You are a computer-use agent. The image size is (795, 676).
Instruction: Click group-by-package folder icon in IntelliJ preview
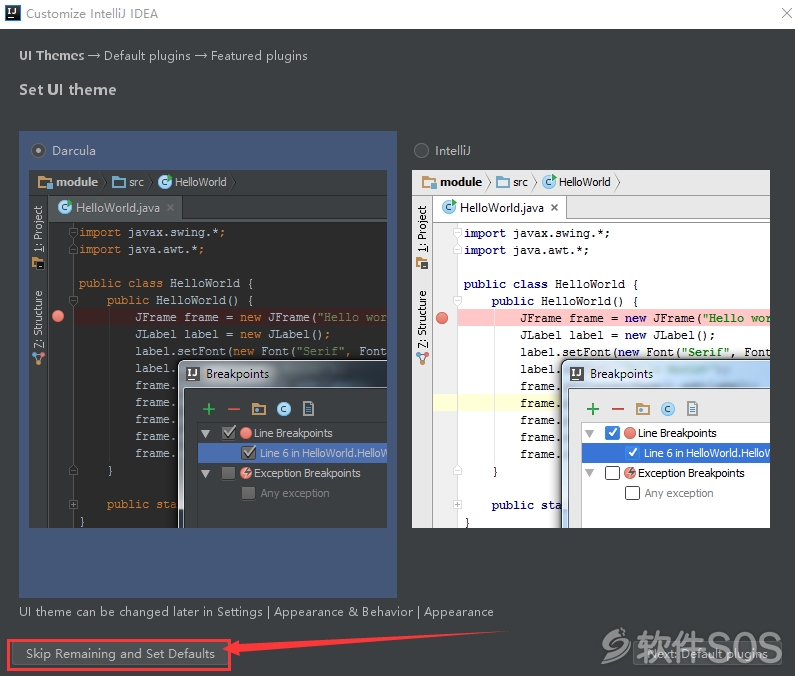tap(642, 409)
